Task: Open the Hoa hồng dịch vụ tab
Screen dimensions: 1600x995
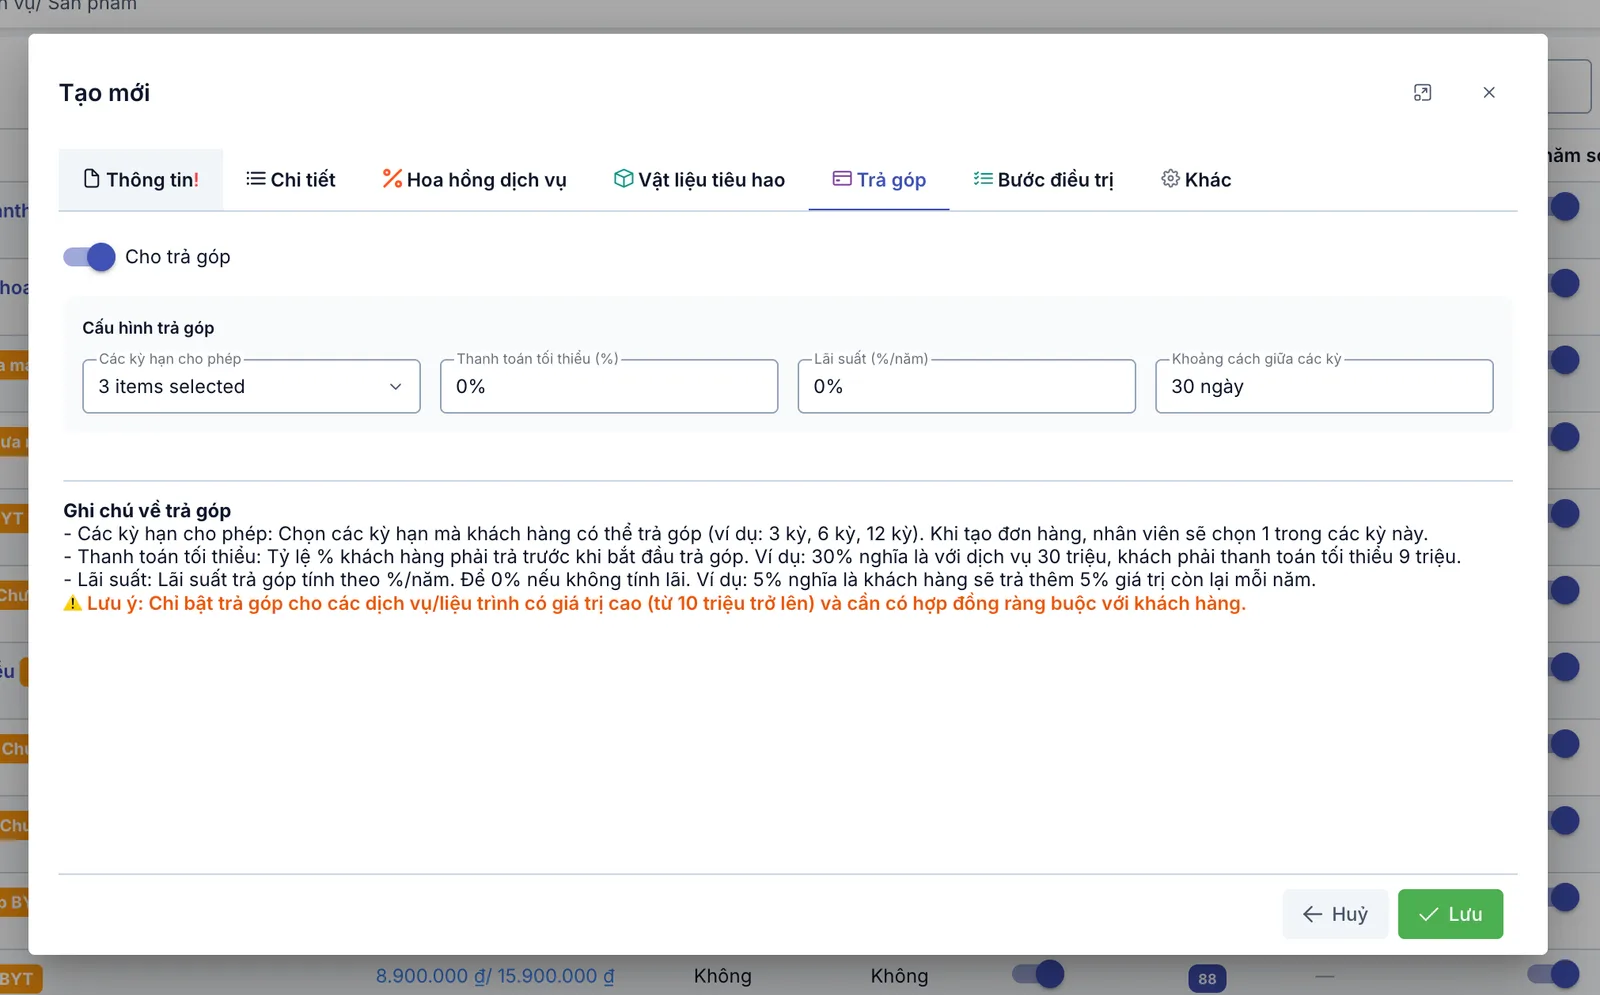Action: point(474,180)
